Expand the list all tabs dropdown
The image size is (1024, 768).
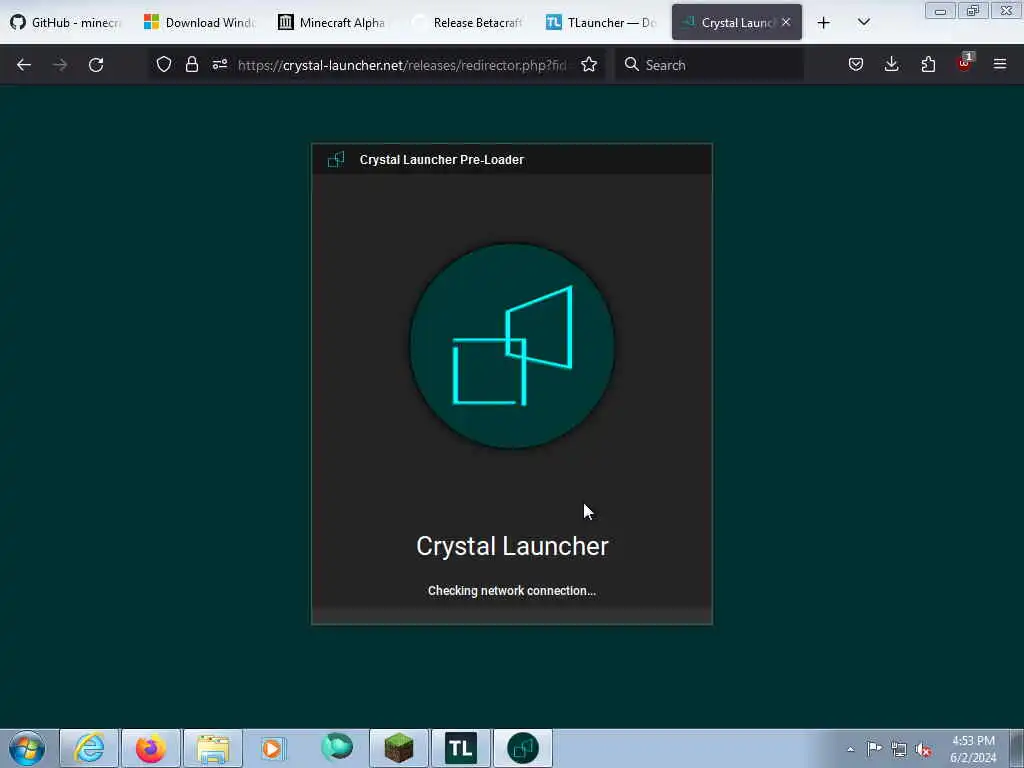[863, 23]
